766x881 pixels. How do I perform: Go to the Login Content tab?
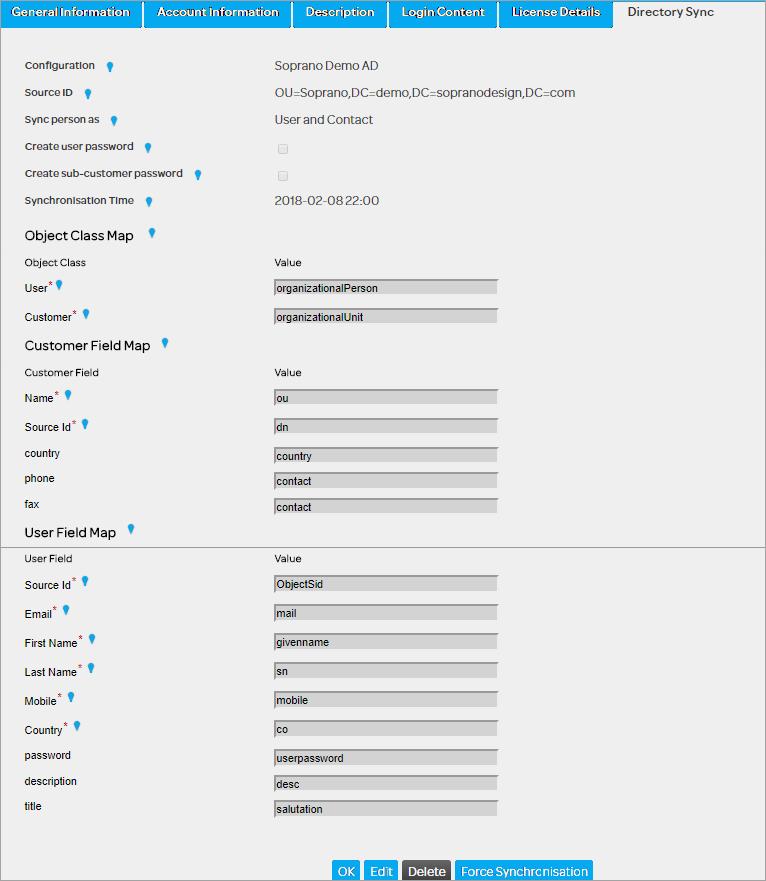point(443,13)
